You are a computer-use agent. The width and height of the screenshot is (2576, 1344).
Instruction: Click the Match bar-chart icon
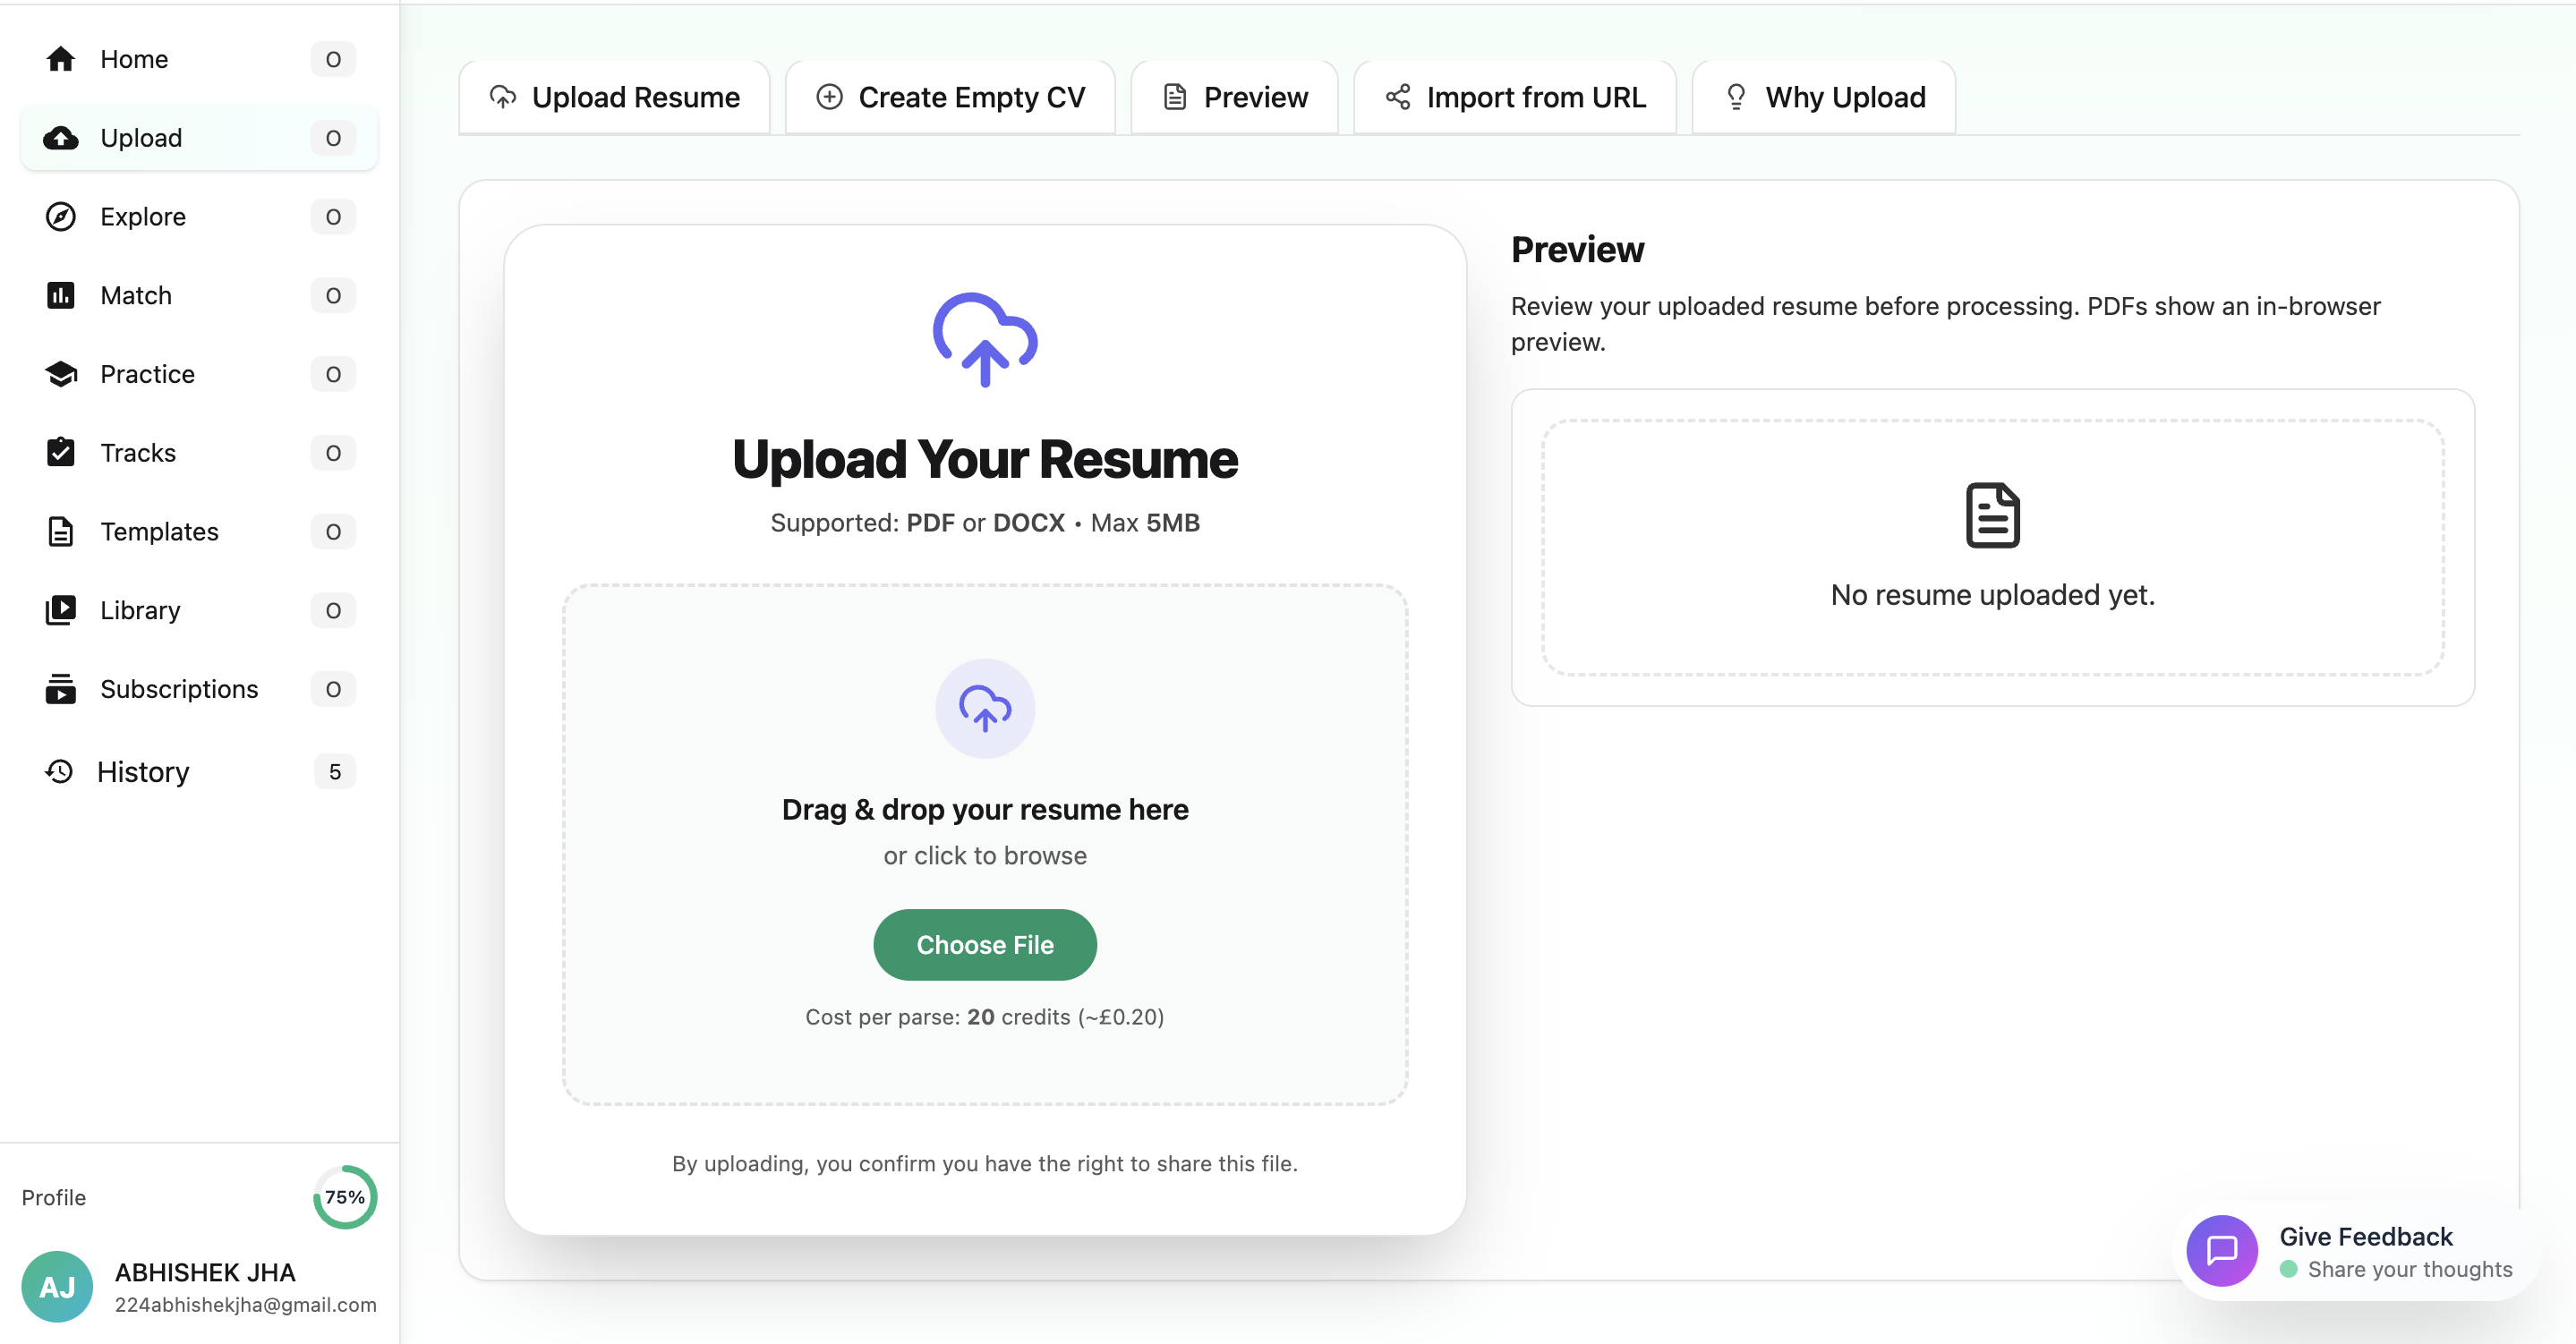tap(61, 296)
